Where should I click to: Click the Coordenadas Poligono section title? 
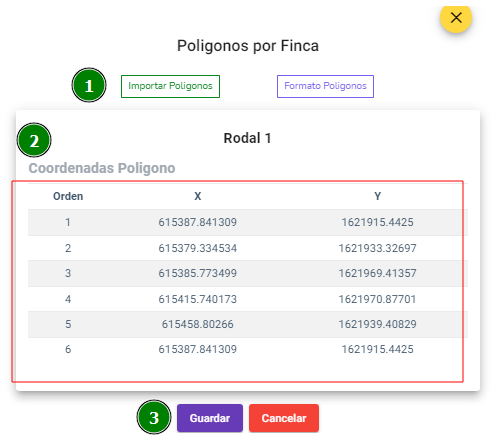102,168
